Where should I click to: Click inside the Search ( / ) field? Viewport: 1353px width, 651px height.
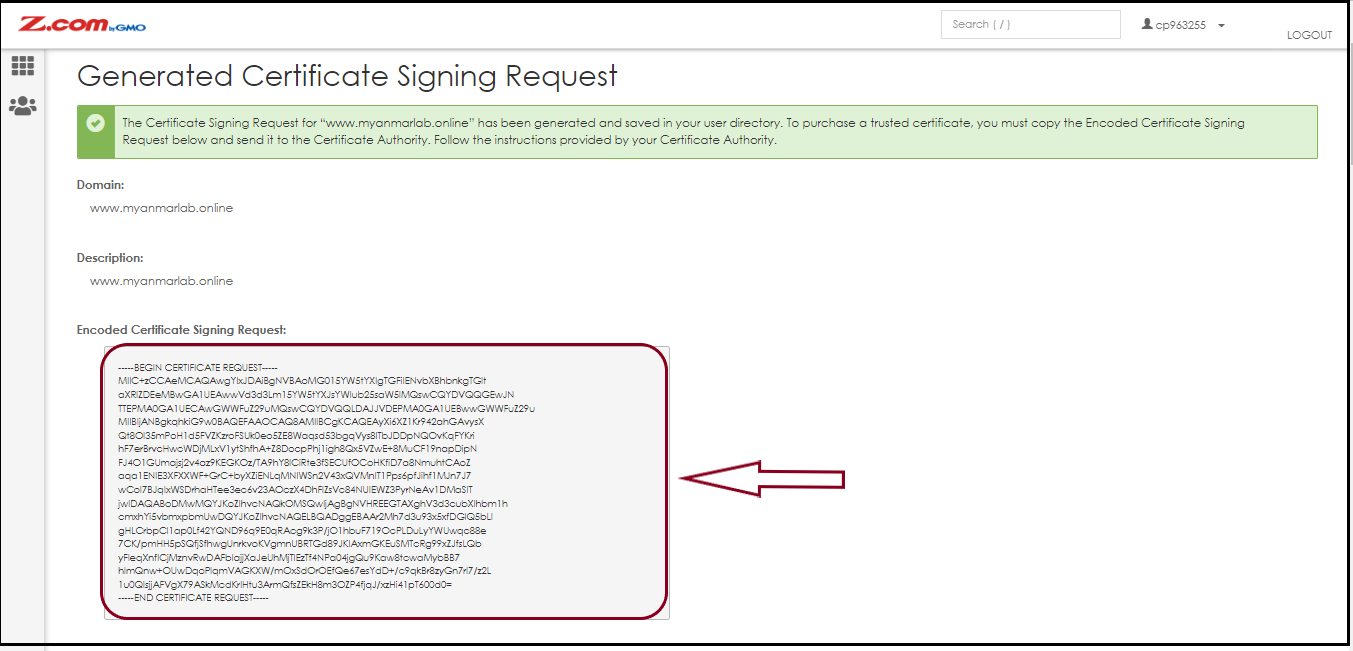tap(1030, 24)
